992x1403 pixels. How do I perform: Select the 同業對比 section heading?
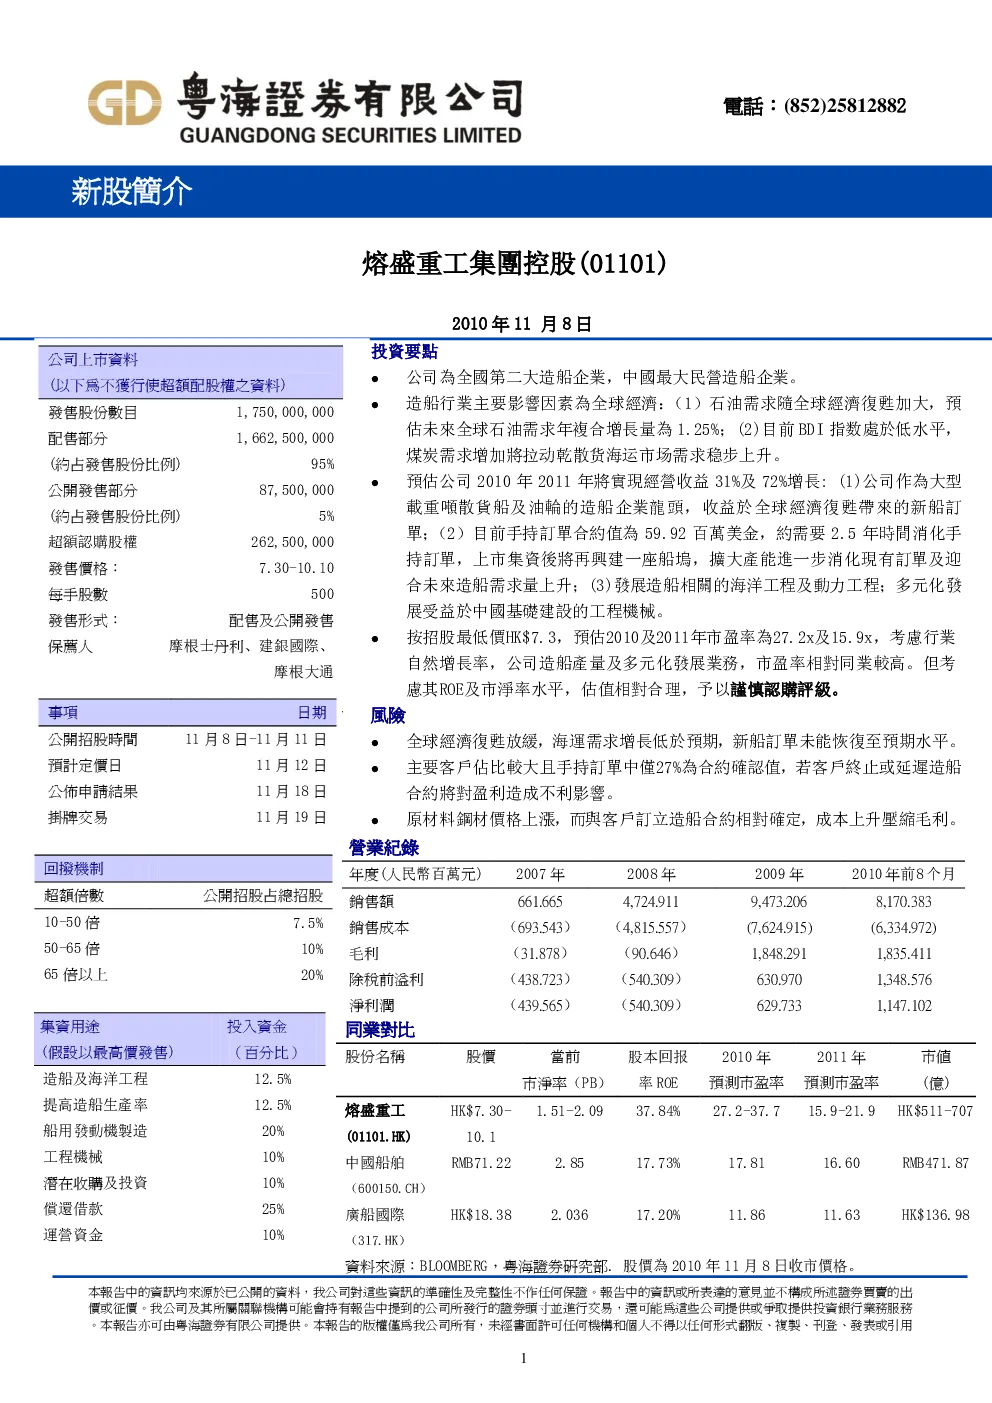point(380,1030)
